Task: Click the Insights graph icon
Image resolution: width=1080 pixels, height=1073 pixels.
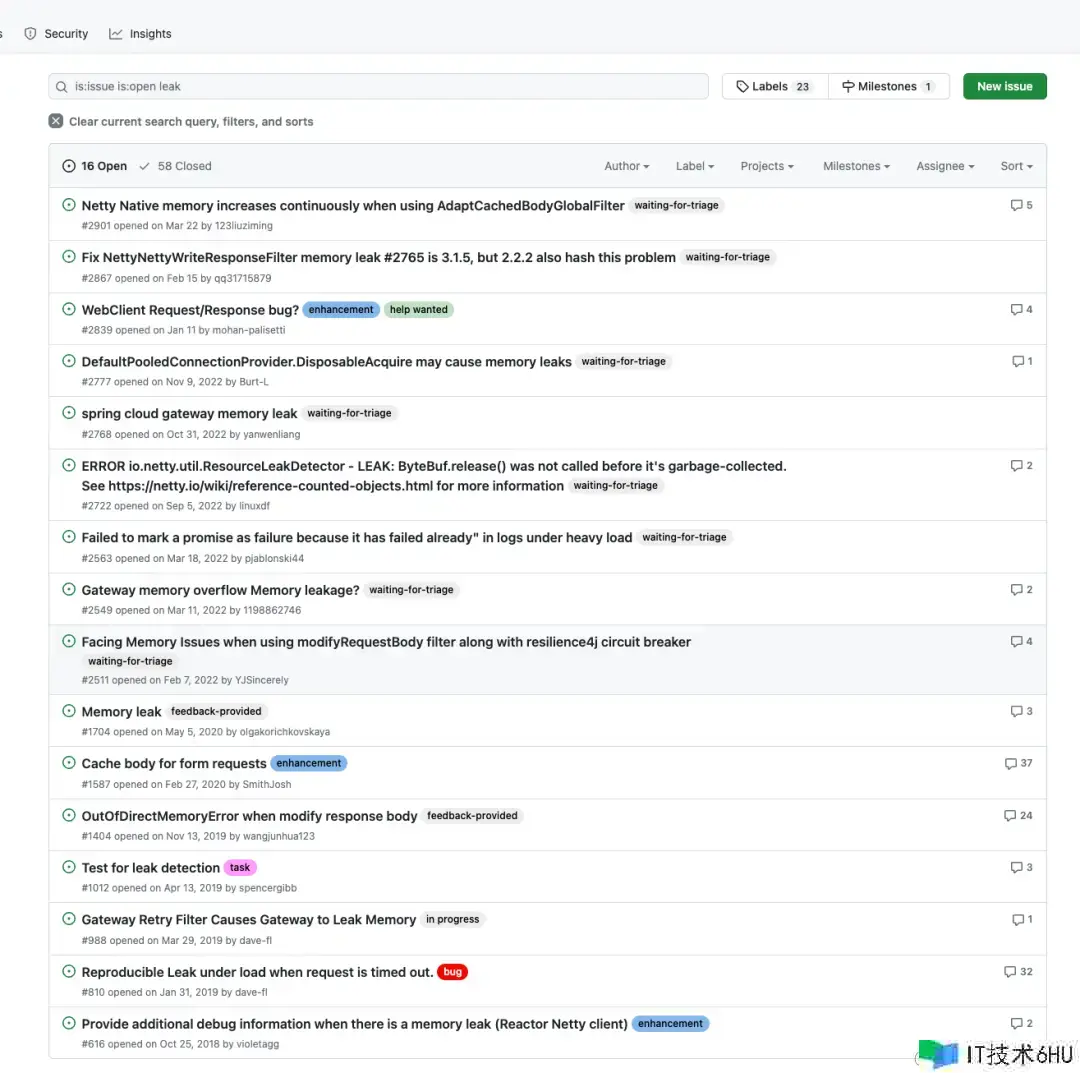Action: (116, 34)
